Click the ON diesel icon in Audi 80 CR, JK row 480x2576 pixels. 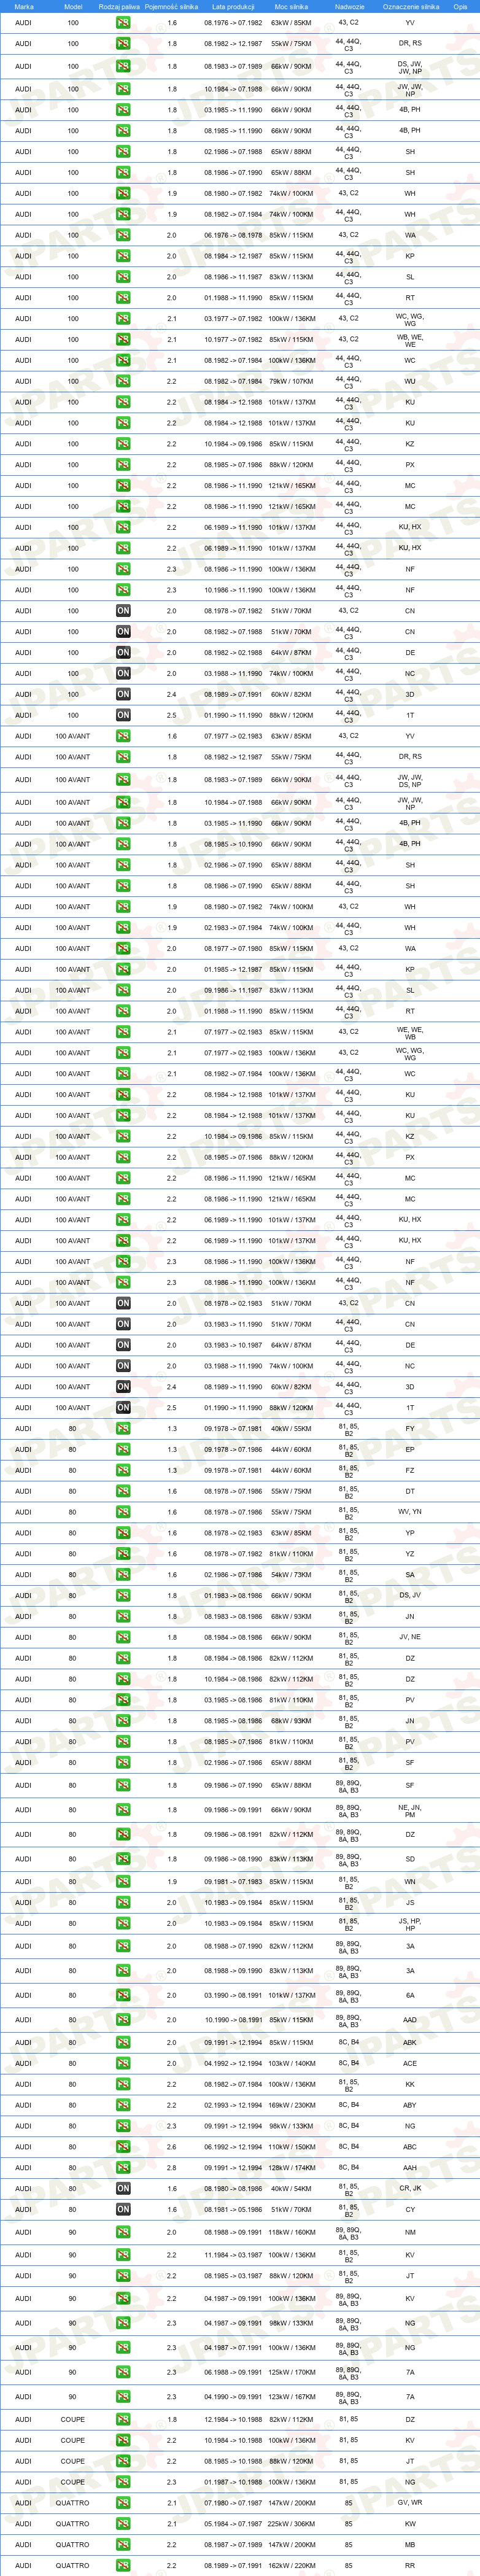pyautogui.click(x=123, y=2189)
